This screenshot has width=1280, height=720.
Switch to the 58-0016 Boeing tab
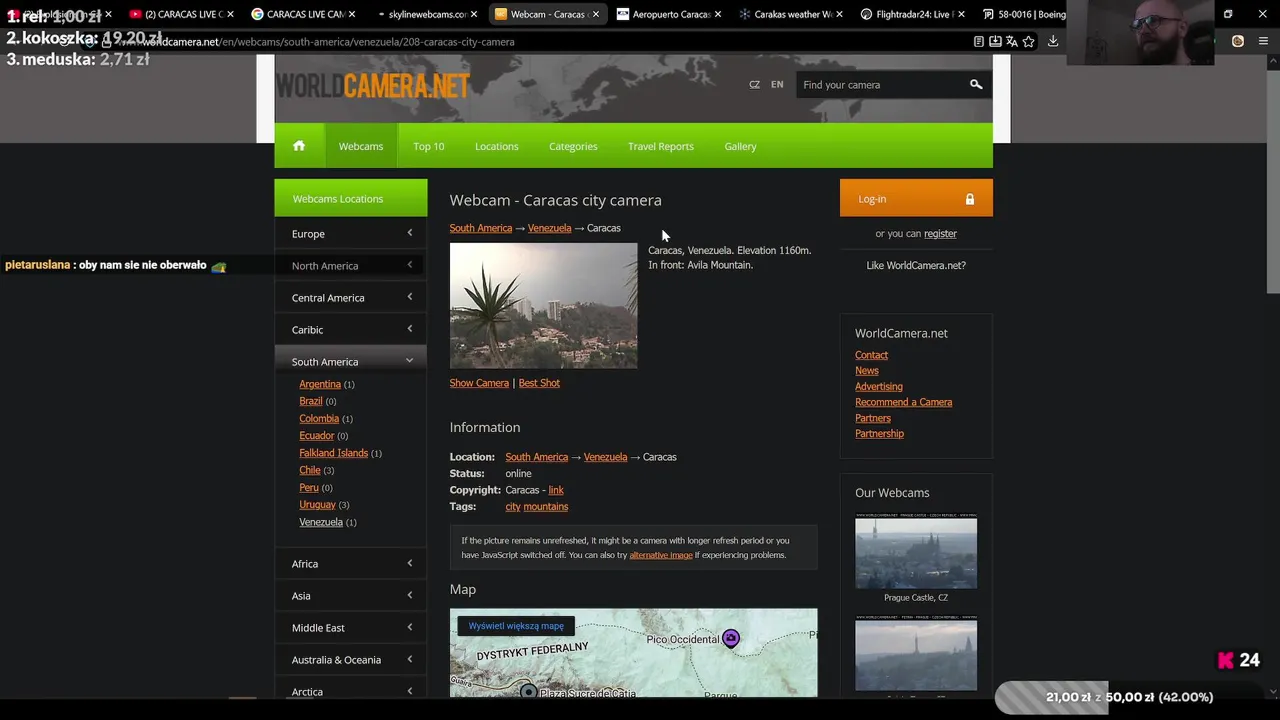click(1023, 15)
